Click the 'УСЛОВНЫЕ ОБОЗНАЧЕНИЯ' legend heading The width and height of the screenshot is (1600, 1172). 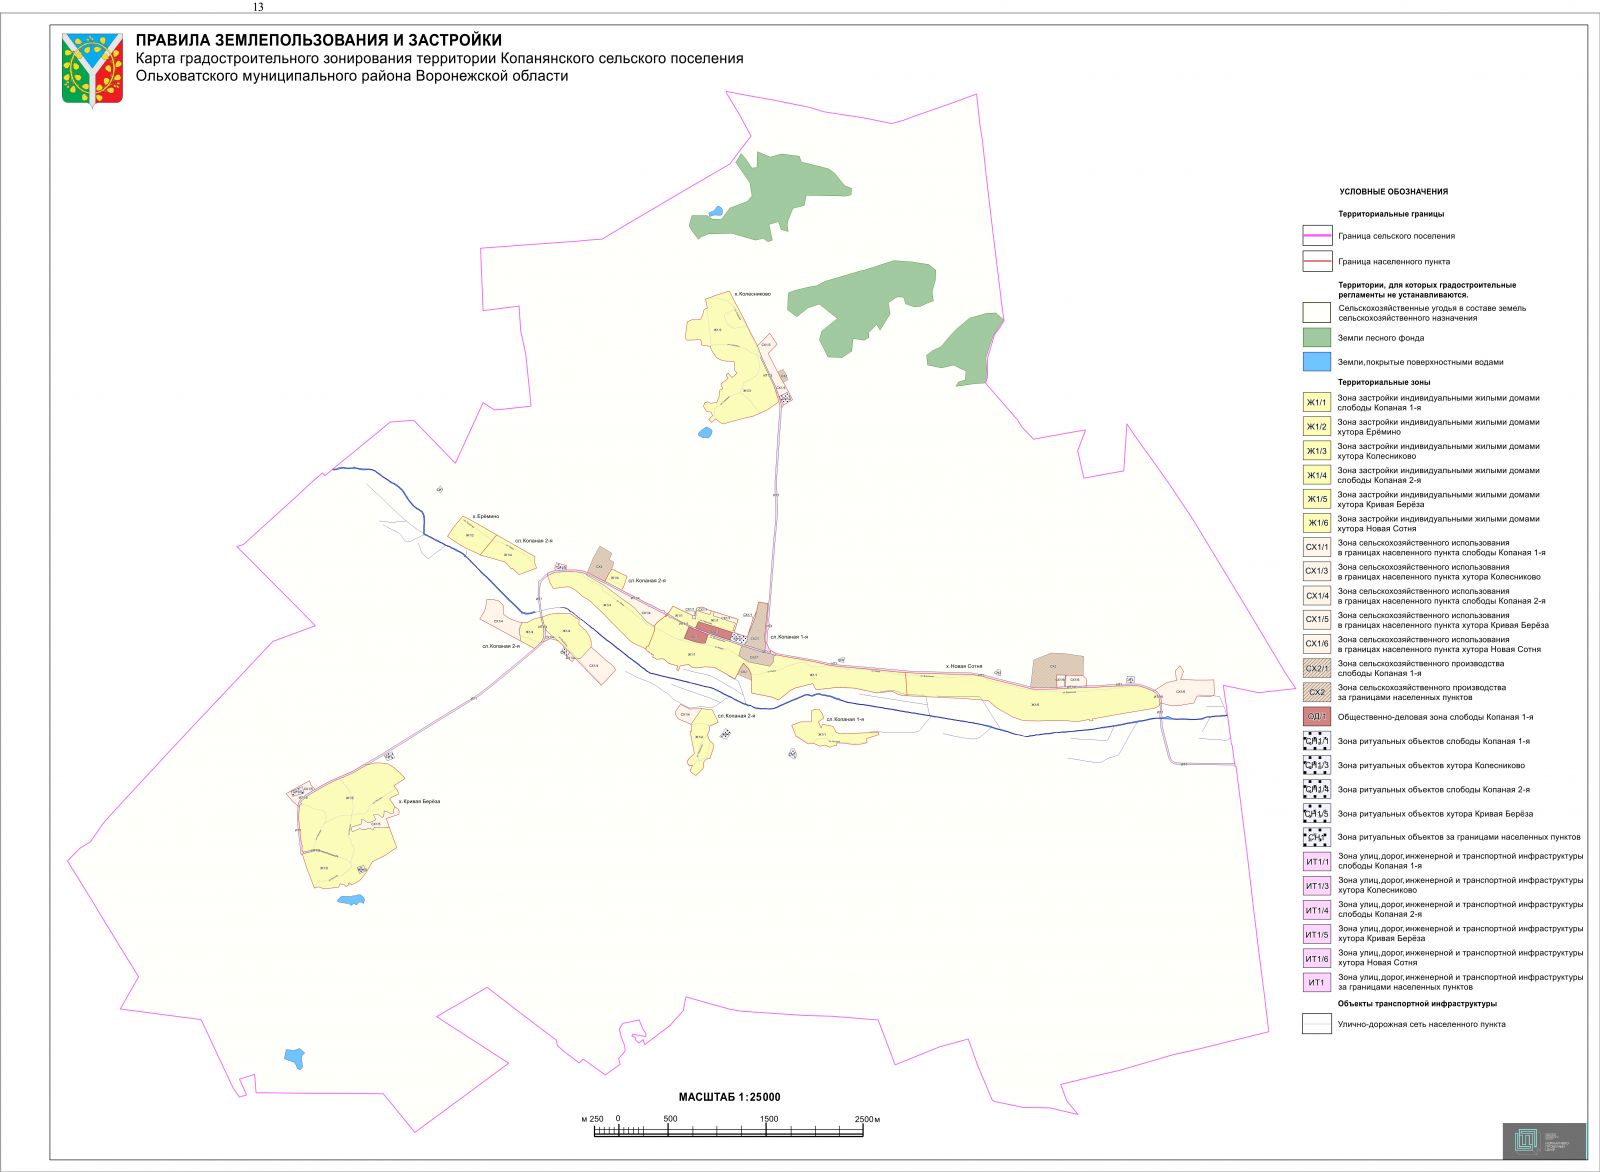point(1394,191)
